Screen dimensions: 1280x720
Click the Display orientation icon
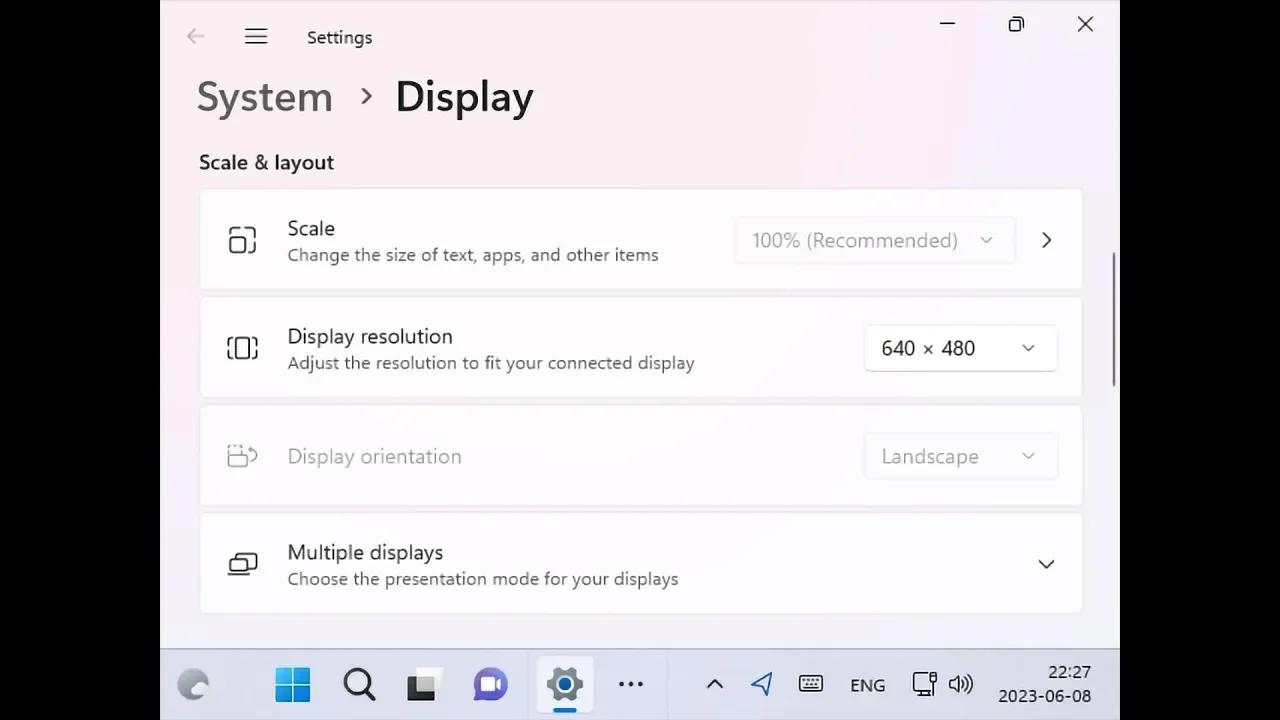click(x=242, y=455)
